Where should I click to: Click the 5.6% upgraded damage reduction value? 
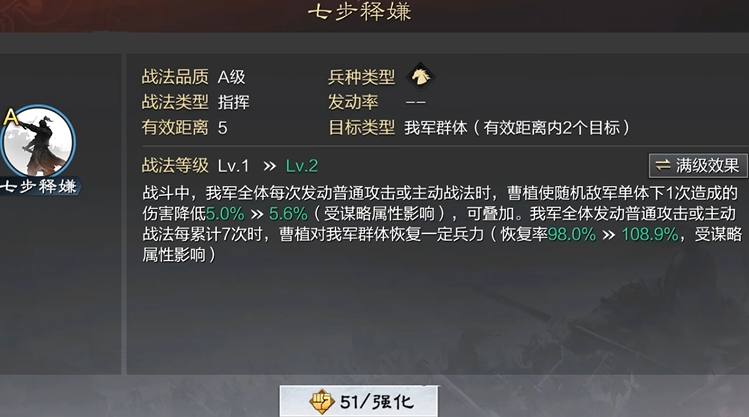tap(288, 214)
